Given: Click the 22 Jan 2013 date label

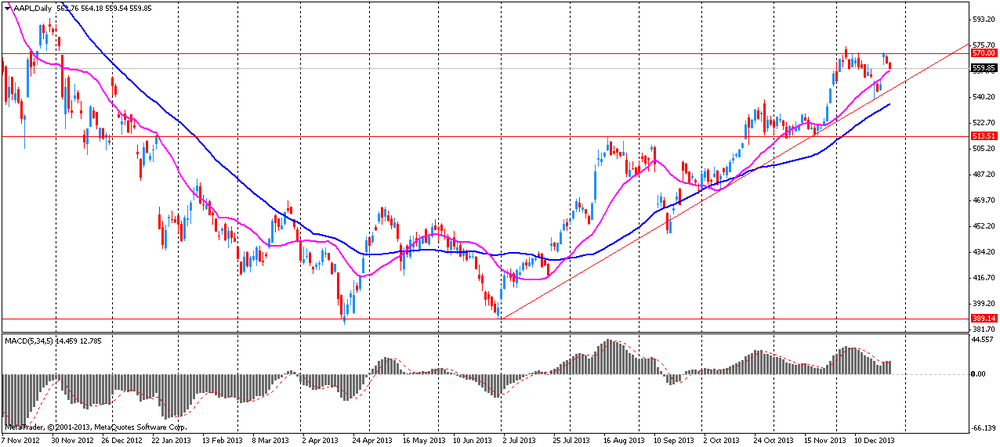Looking at the screenshot, I should pyautogui.click(x=172, y=440).
